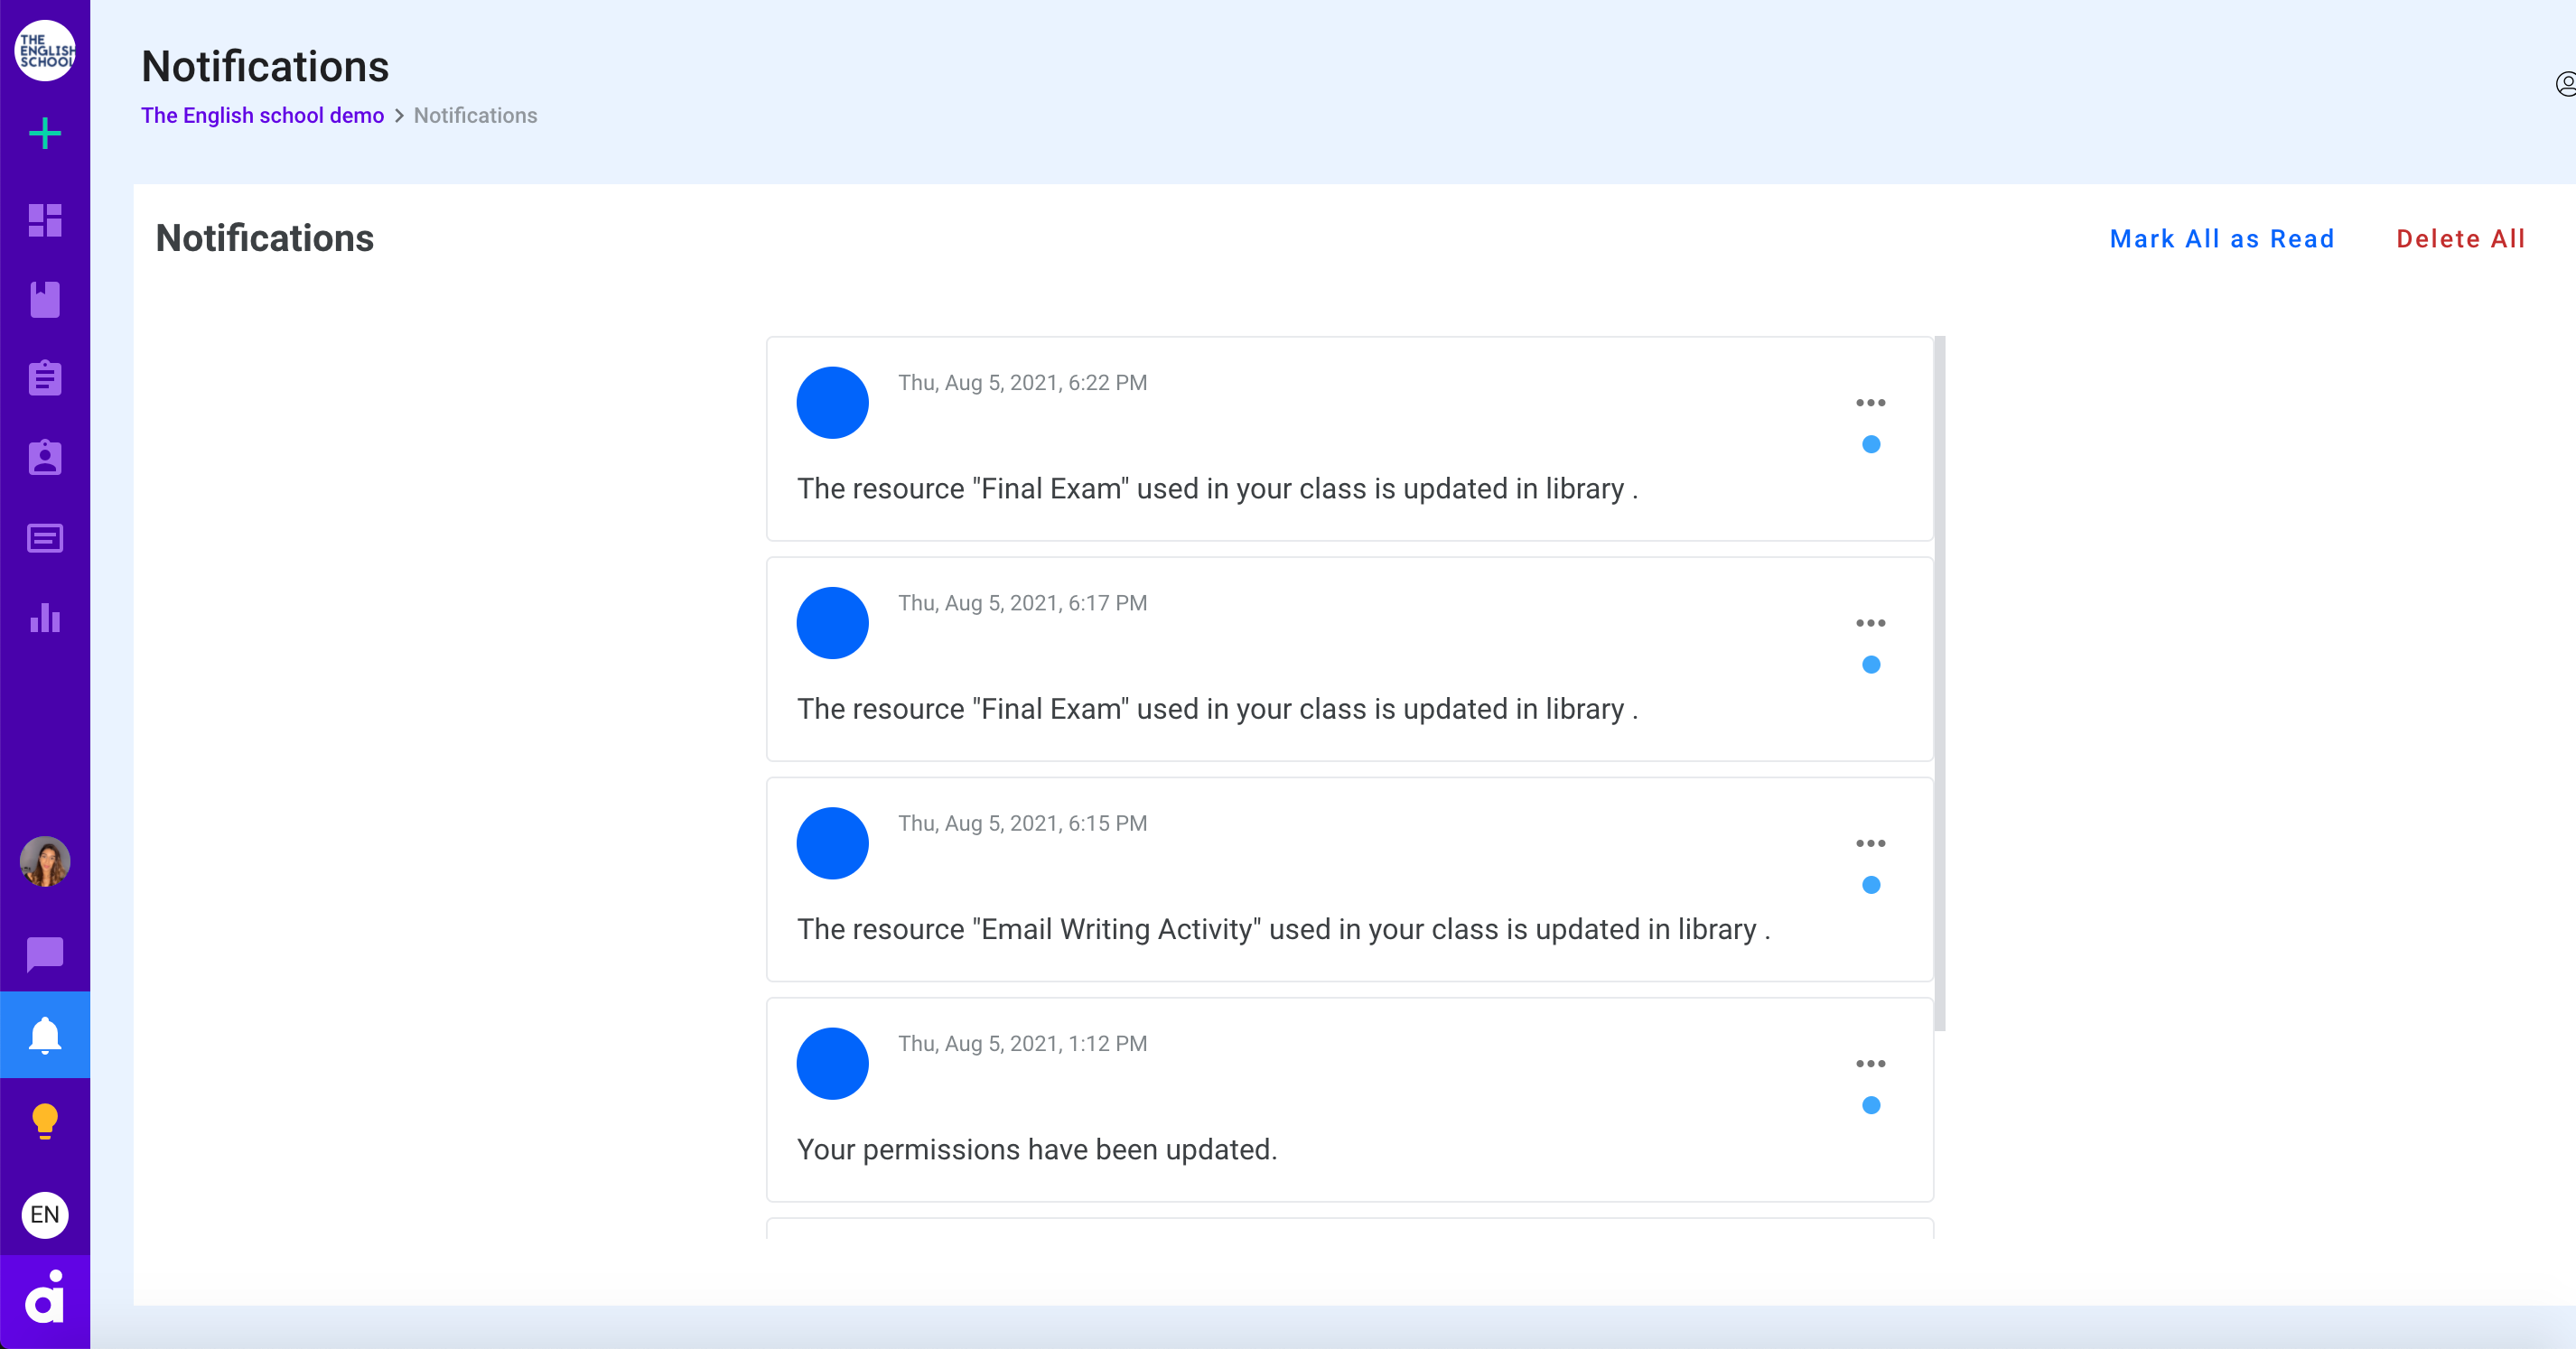Image resolution: width=2576 pixels, height=1349 pixels.
Task: Open the chat messages icon in sidebar
Action: (45, 954)
